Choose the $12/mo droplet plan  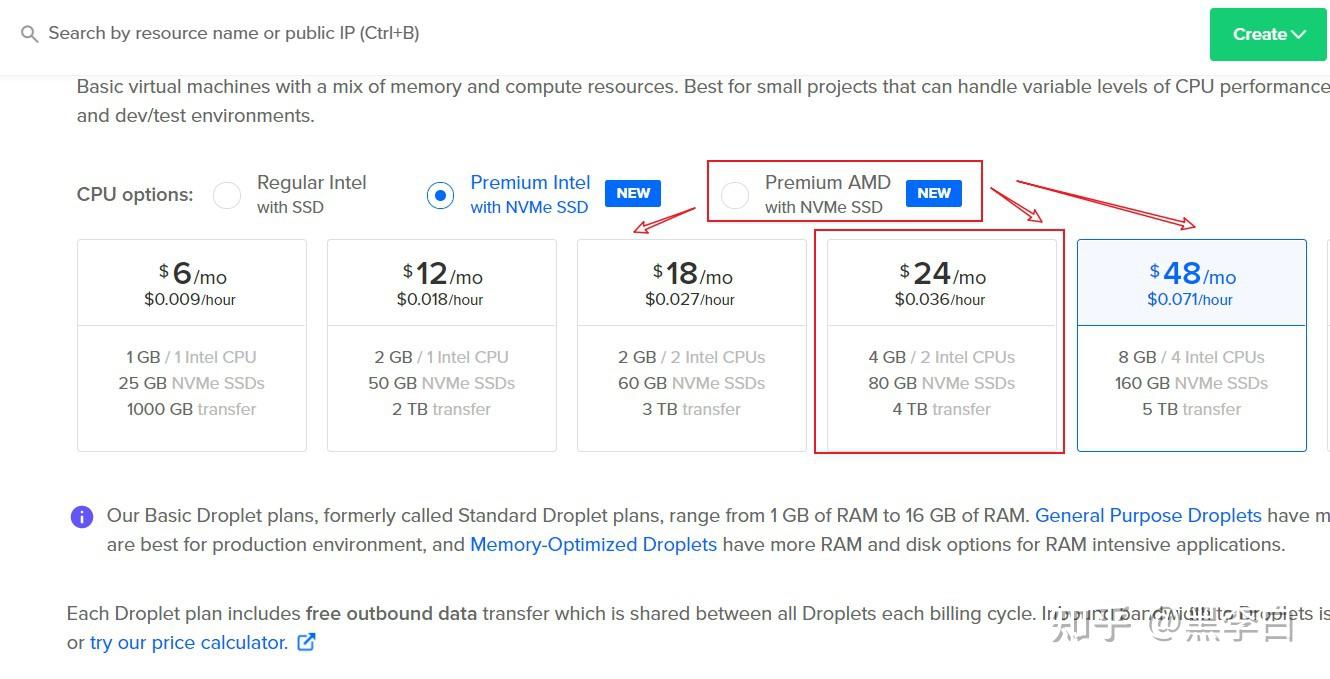click(442, 345)
